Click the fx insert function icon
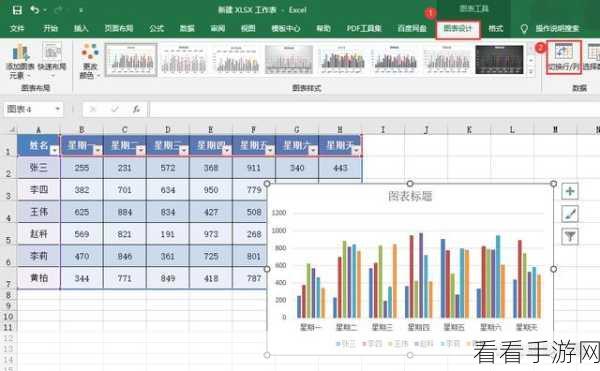This screenshot has height=371, width=600. click(137, 109)
